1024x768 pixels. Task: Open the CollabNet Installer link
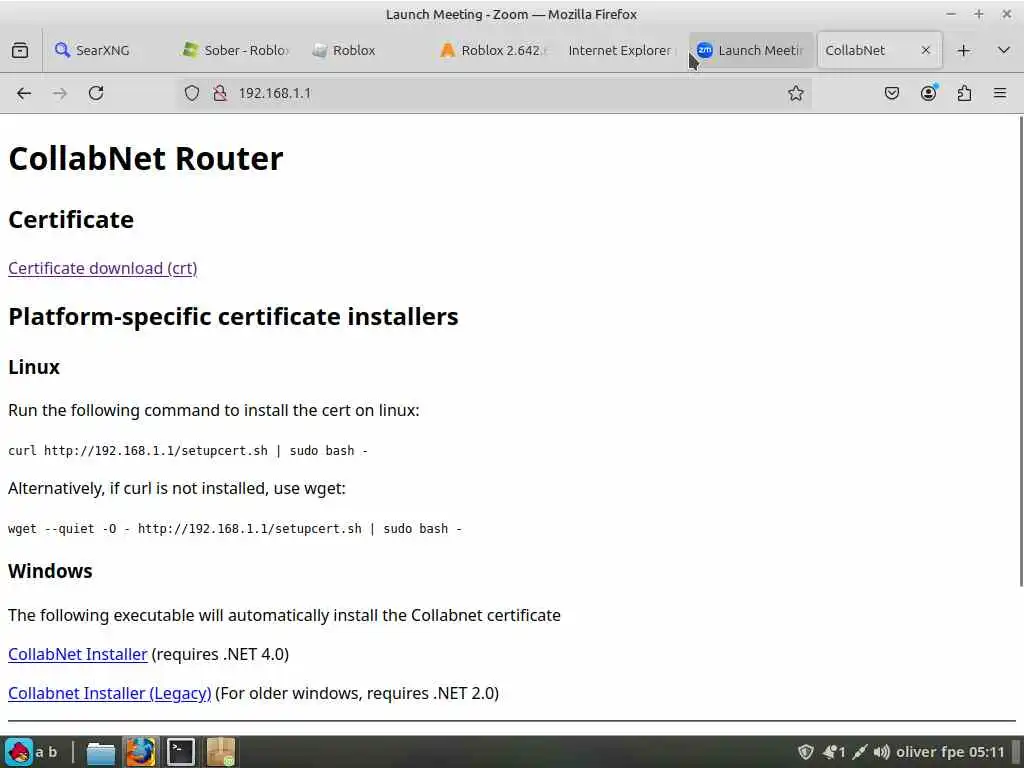tap(78, 654)
